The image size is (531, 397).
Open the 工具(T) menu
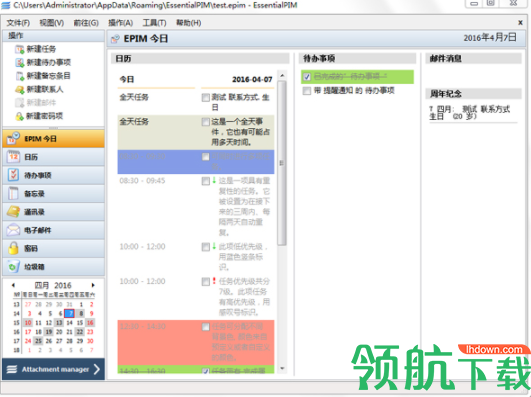point(154,23)
